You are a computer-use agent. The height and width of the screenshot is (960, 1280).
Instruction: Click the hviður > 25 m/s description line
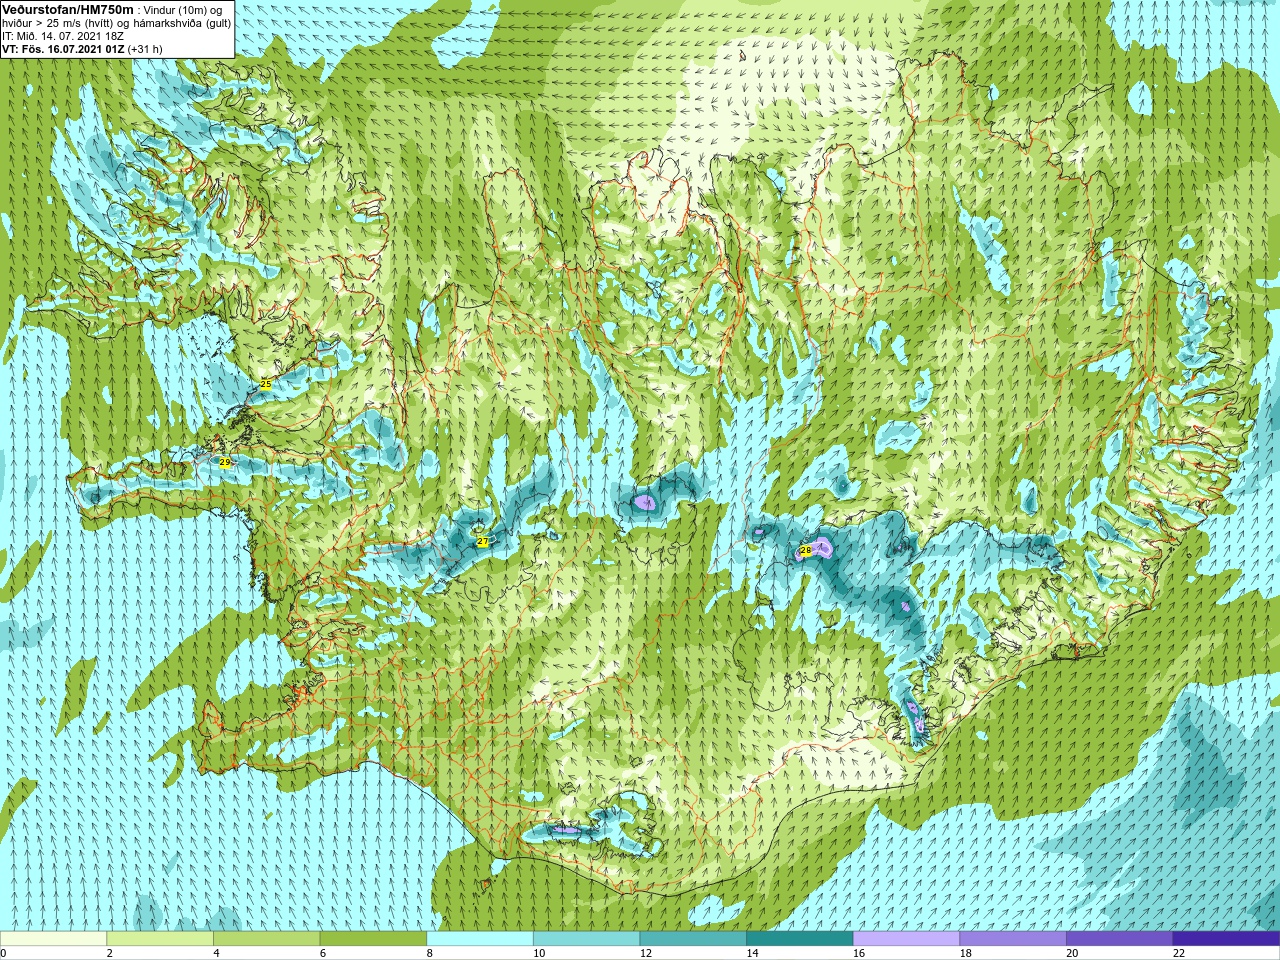[x=116, y=23]
